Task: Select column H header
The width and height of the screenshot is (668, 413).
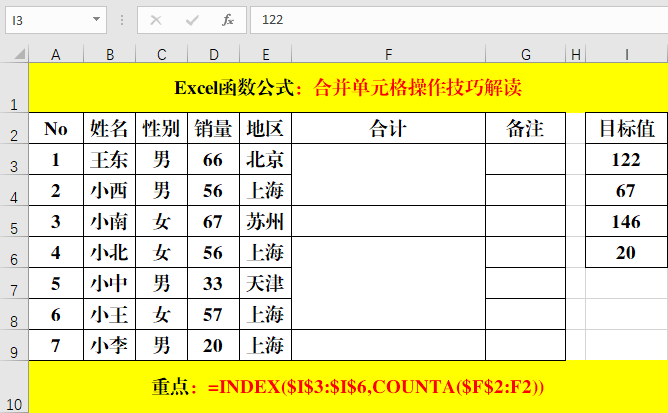Action: (x=576, y=55)
